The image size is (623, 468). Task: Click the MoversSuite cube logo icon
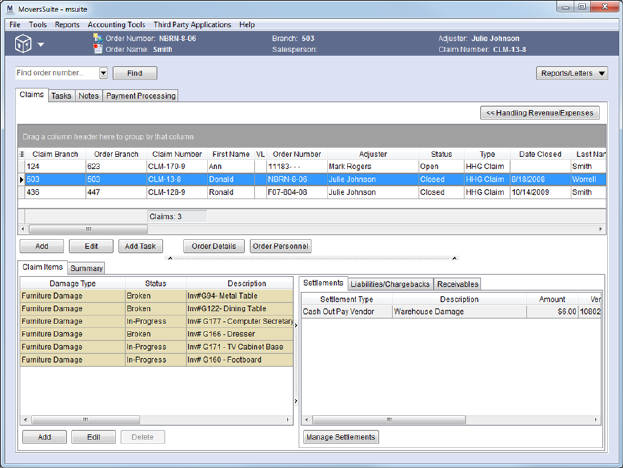coord(21,44)
